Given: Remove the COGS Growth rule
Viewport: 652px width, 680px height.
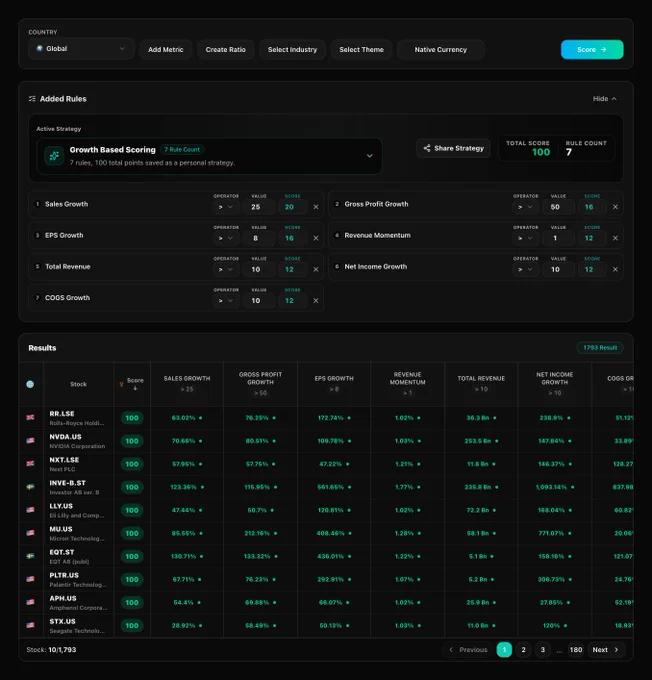Looking at the screenshot, I should coord(316,301).
